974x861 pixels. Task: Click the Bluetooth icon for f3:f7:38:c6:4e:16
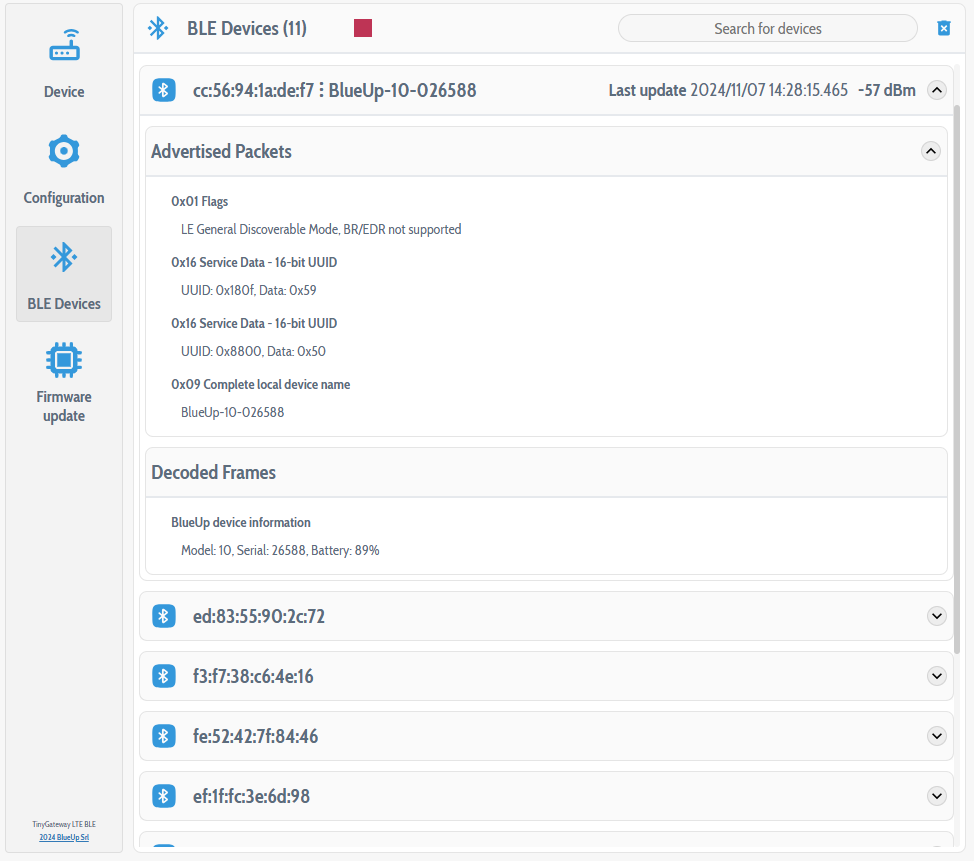(164, 676)
